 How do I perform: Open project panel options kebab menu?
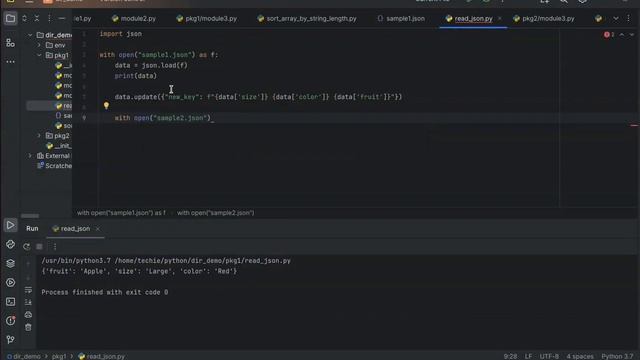(x=49, y=18)
